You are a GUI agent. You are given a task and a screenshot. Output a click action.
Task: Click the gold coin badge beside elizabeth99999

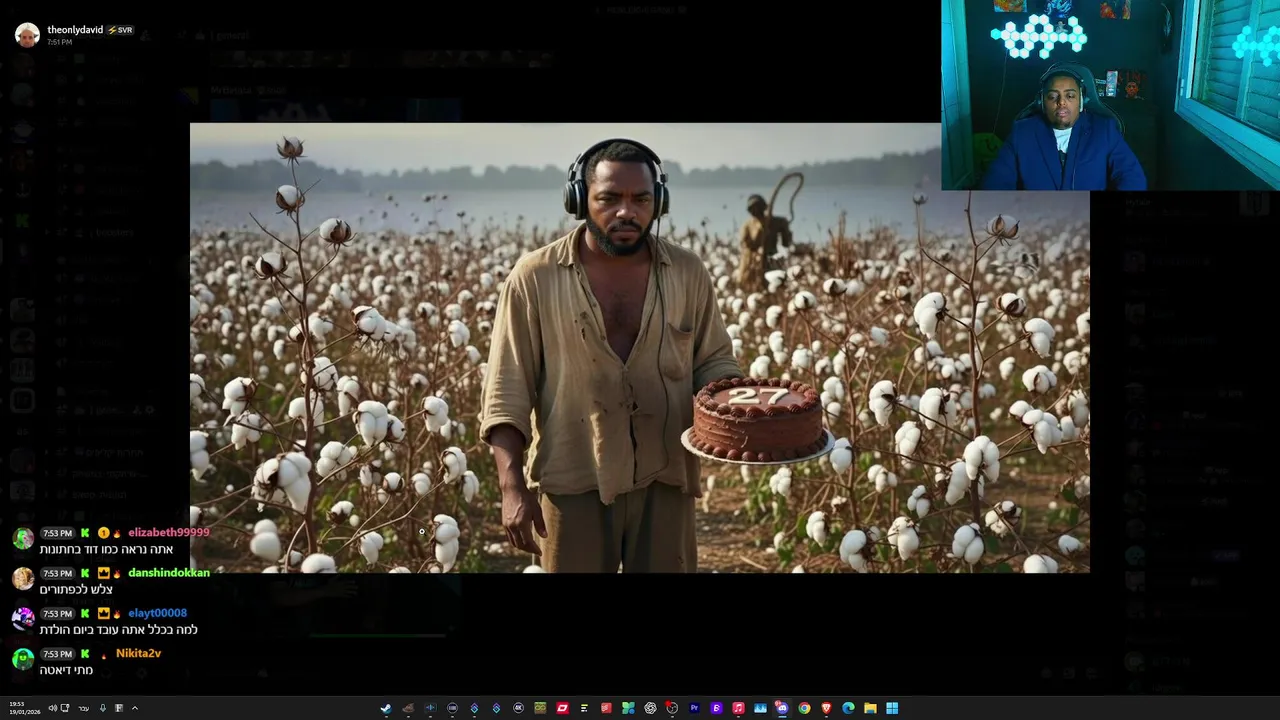tap(103, 533)
